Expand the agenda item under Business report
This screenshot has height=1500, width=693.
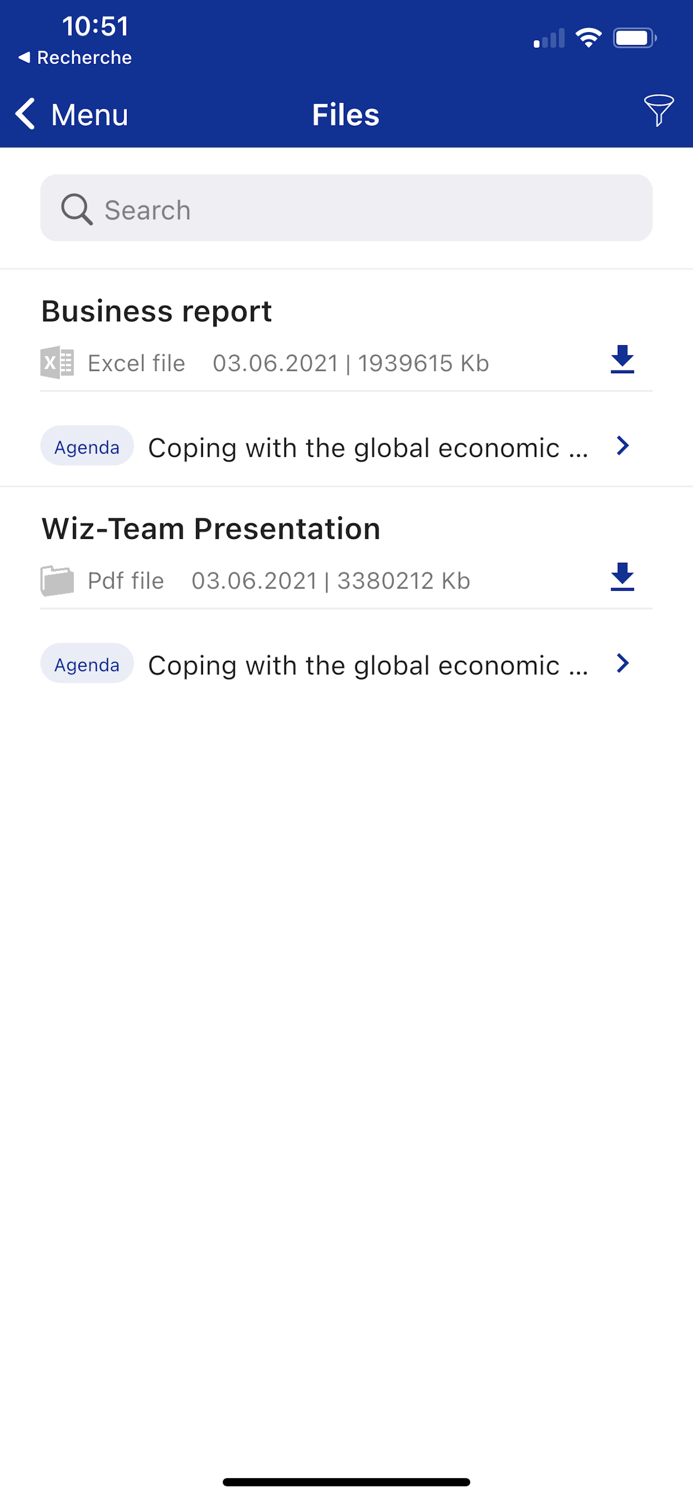[622, 446]
